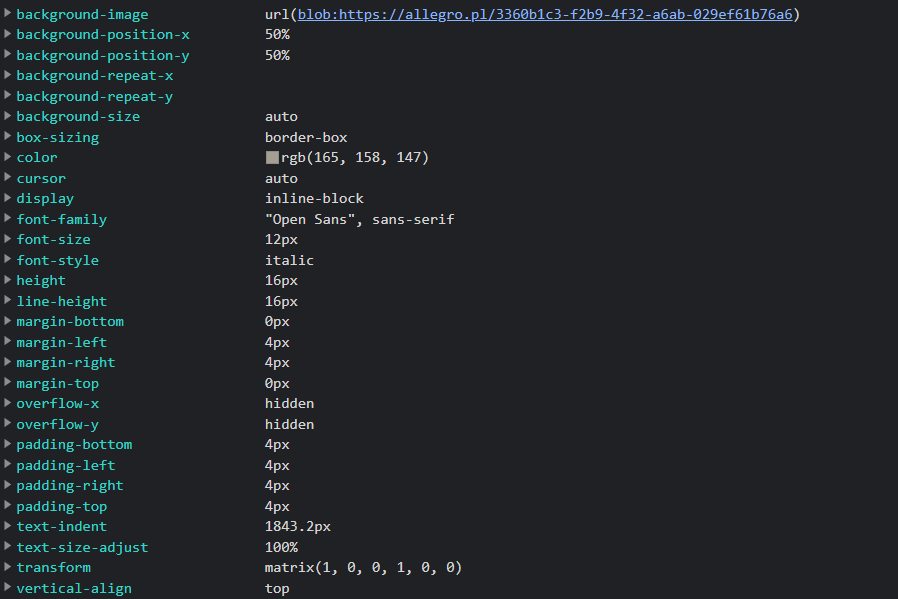Expand the overflow-x property
The image size is (898, 599).
click(7, 403)
